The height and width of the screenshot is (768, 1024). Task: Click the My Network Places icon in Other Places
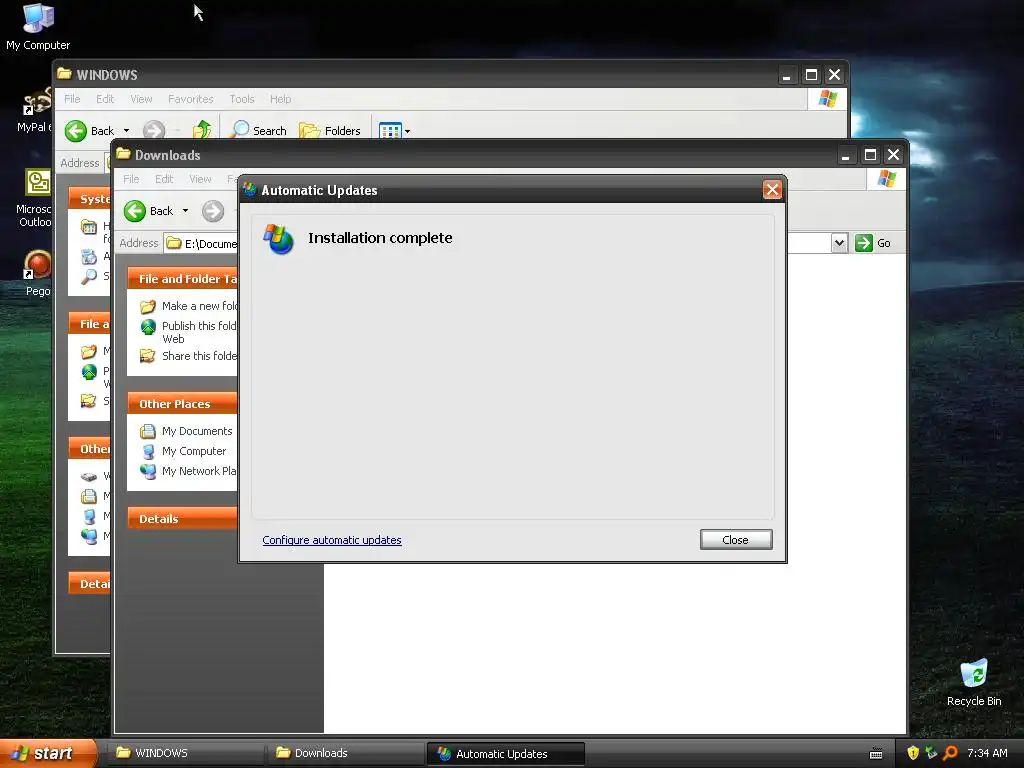148,471
